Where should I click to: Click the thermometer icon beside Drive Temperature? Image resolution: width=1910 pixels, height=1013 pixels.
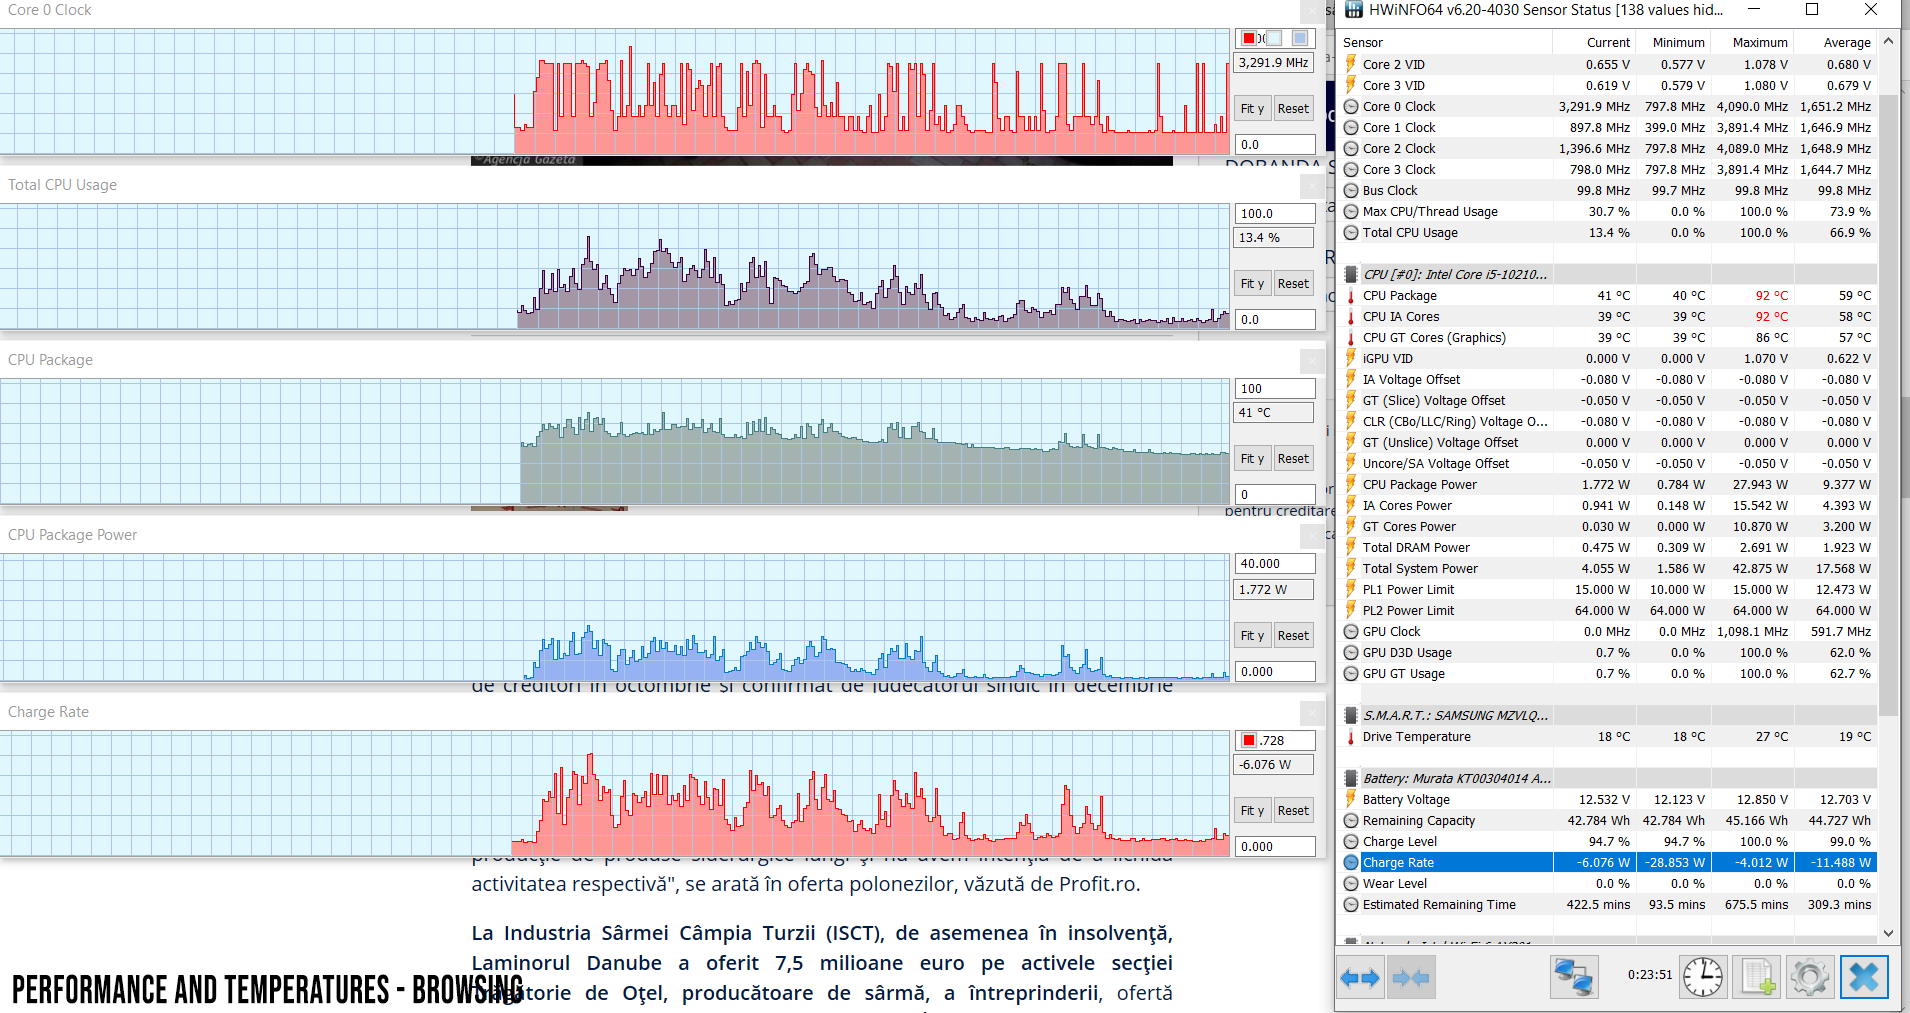click(x=1351, y=737)
